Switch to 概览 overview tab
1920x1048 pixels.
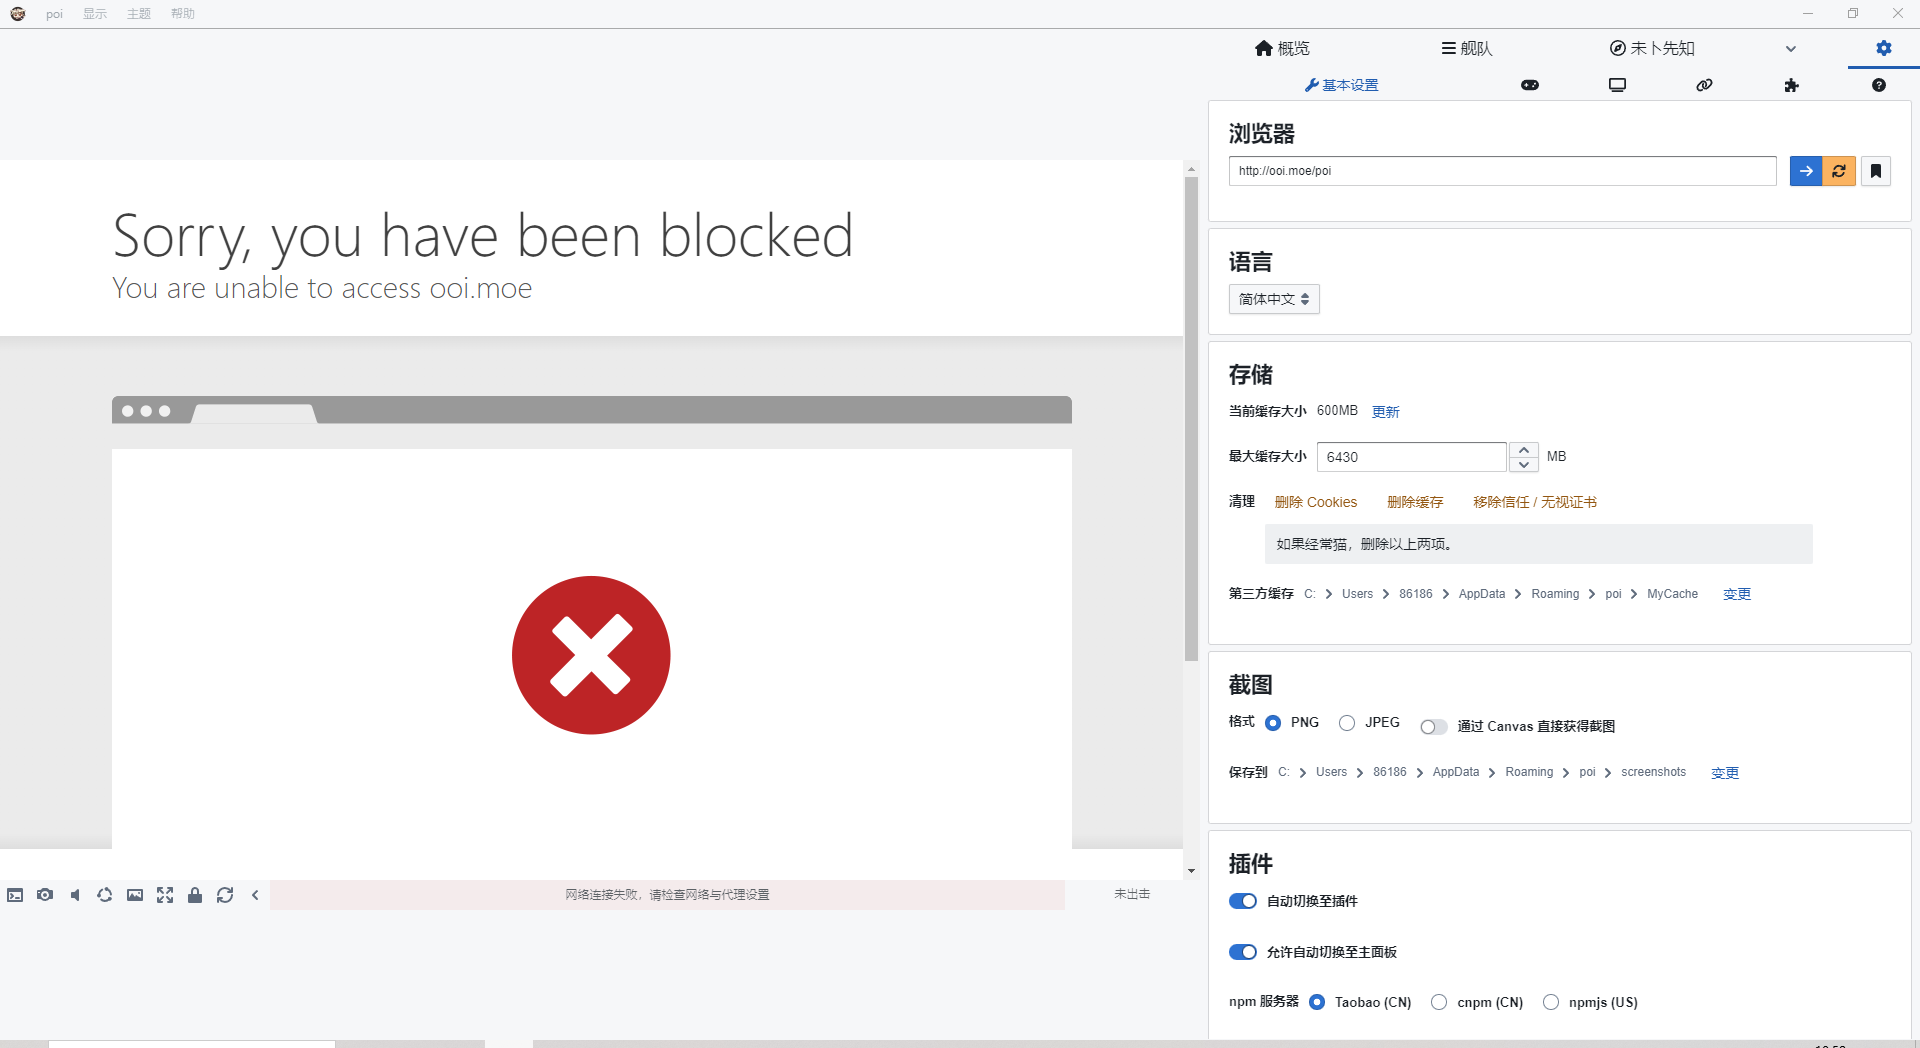click(1282, 48)
